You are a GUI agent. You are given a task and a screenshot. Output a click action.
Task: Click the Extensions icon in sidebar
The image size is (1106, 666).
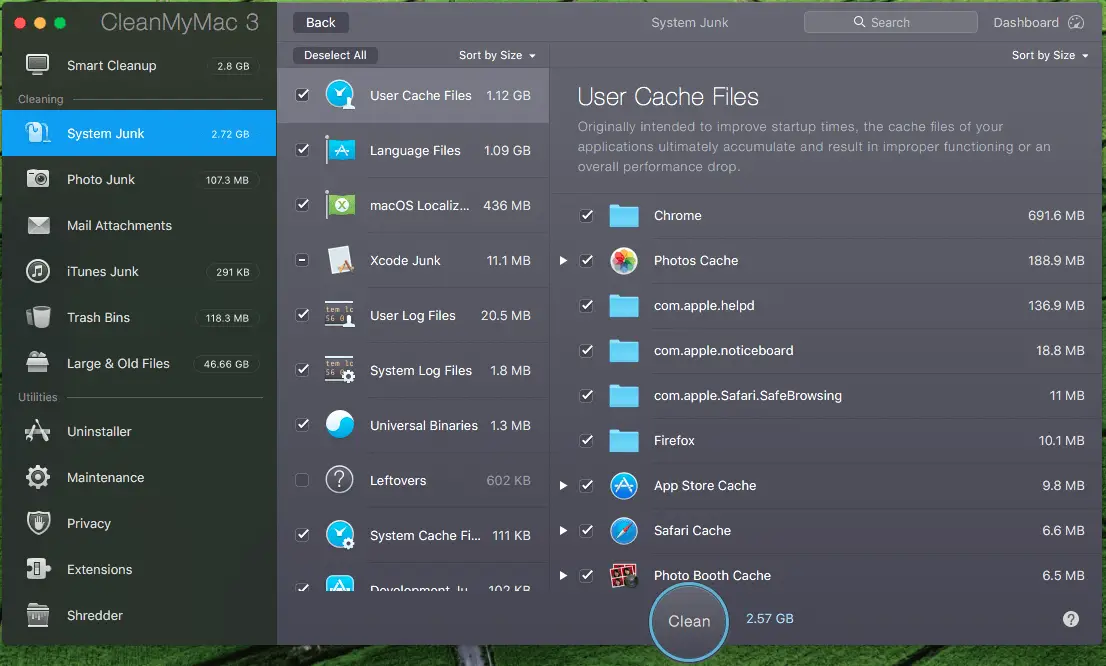[x=38, y=569]
